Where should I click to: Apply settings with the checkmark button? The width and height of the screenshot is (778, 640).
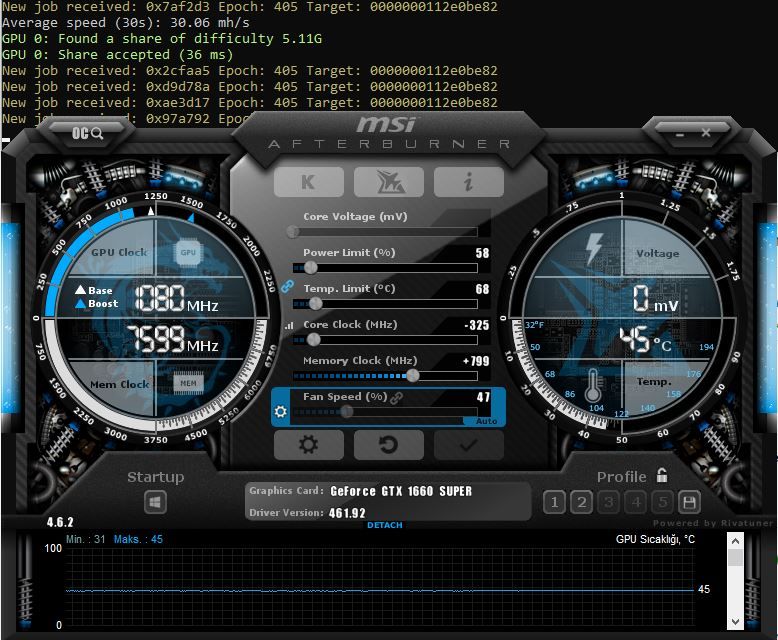tap(468, 445)
